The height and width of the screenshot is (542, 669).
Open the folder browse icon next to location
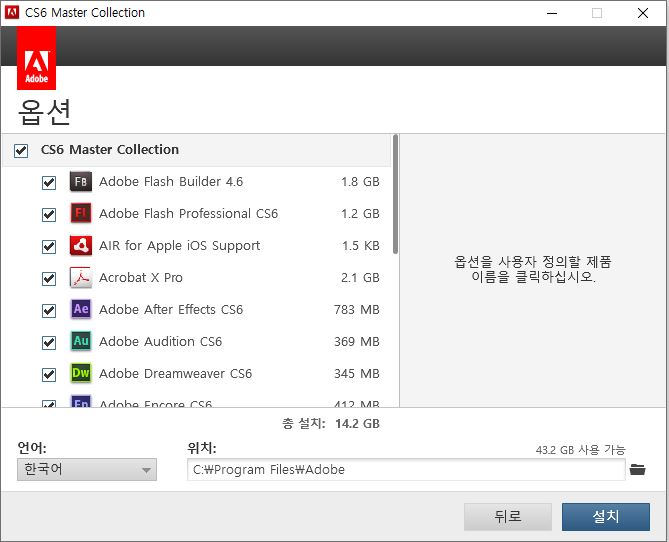click(637, 469)
